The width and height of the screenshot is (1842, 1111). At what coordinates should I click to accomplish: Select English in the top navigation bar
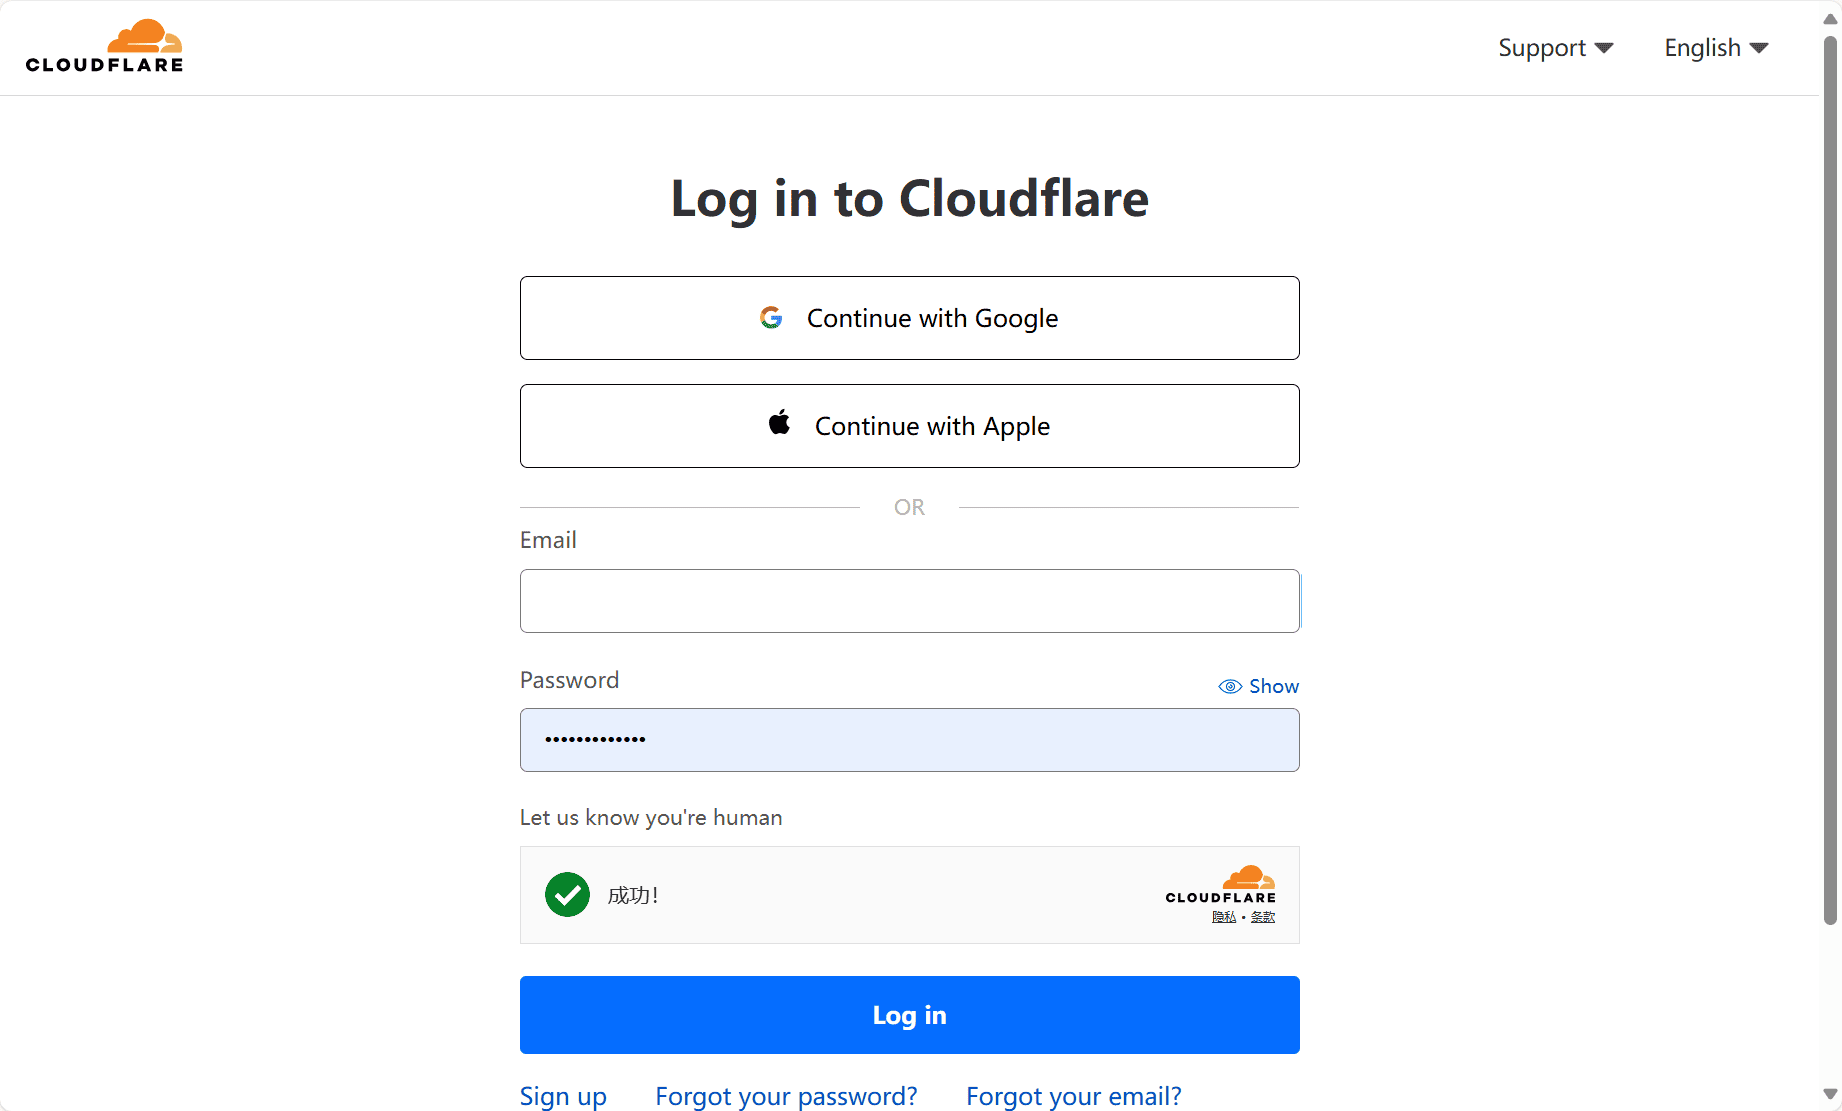click(x=1700, y=47)
